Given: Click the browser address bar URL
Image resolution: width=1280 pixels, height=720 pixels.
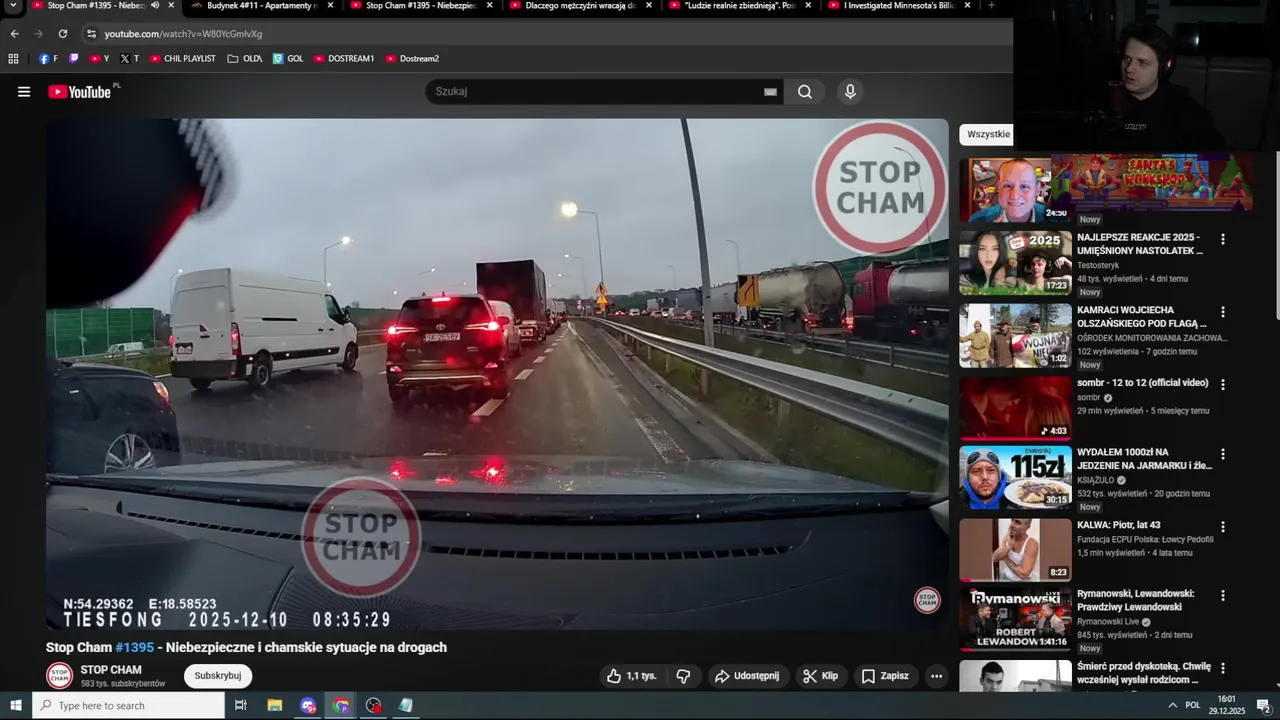Looking at the screenshot, I should (183, 34).
